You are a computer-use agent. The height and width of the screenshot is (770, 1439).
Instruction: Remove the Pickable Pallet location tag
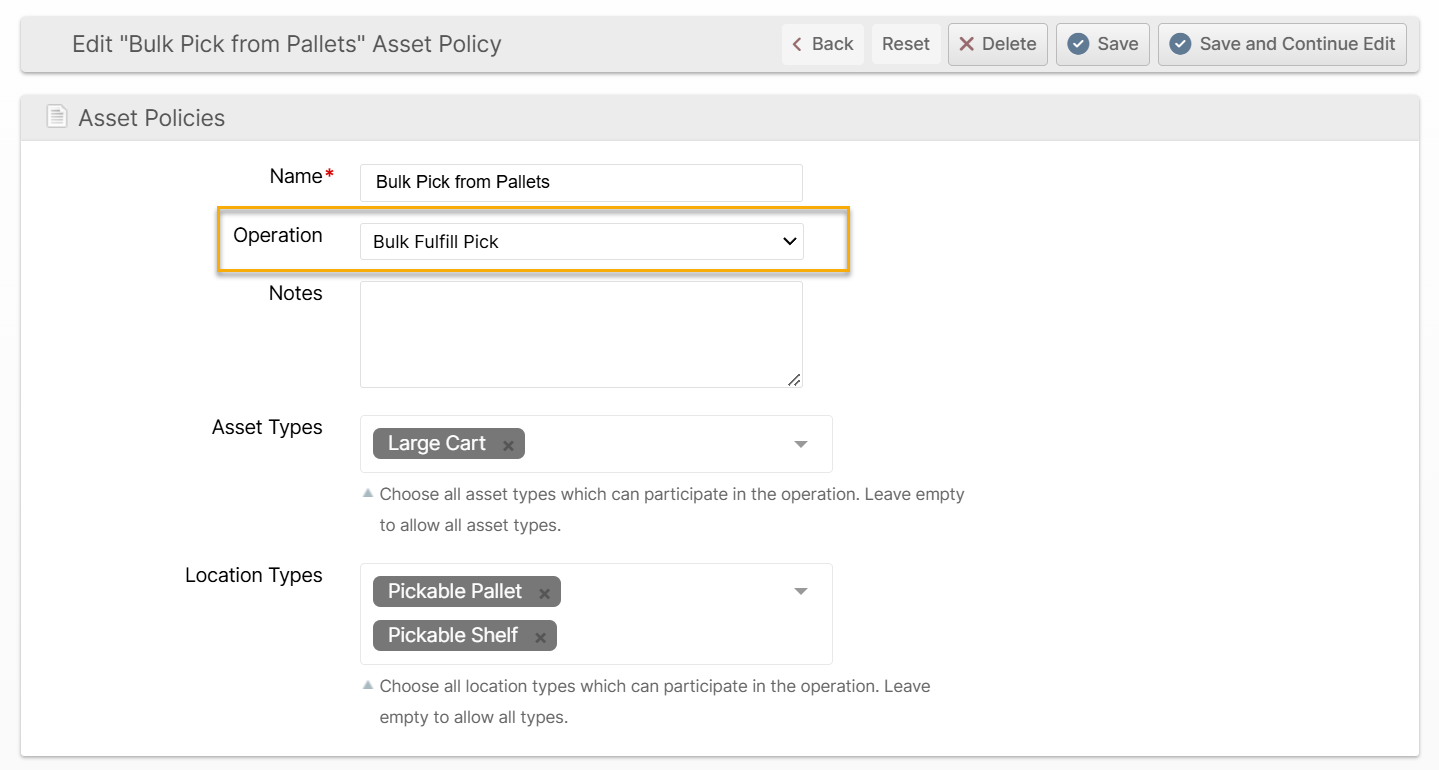(x=544, y=593)
